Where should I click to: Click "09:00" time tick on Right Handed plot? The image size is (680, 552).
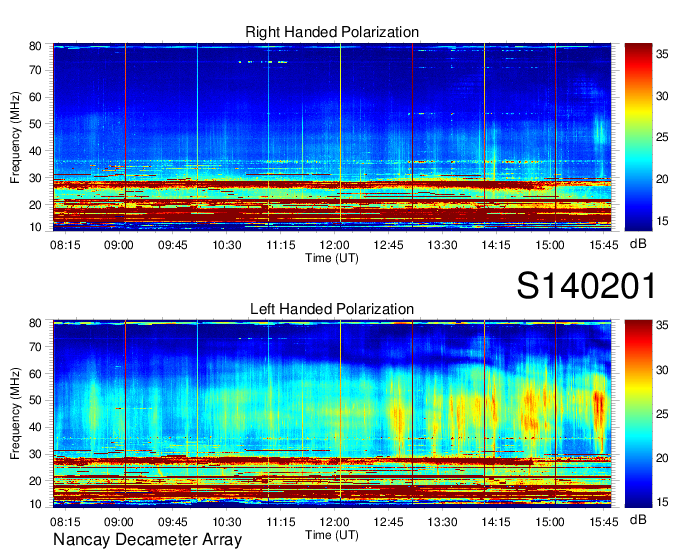click(118, 245)
